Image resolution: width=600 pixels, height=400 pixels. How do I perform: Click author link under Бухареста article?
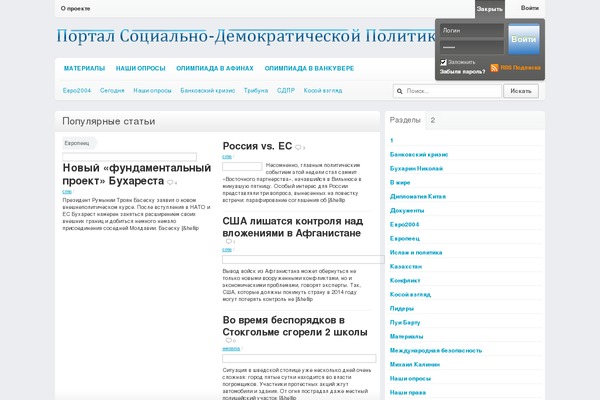coord(67,191)
